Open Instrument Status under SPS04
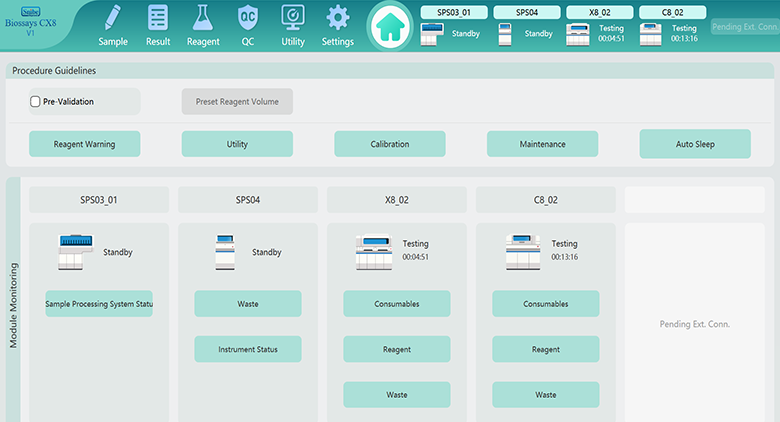This screenshot has height=422, width=780. (x=247, y=349)
